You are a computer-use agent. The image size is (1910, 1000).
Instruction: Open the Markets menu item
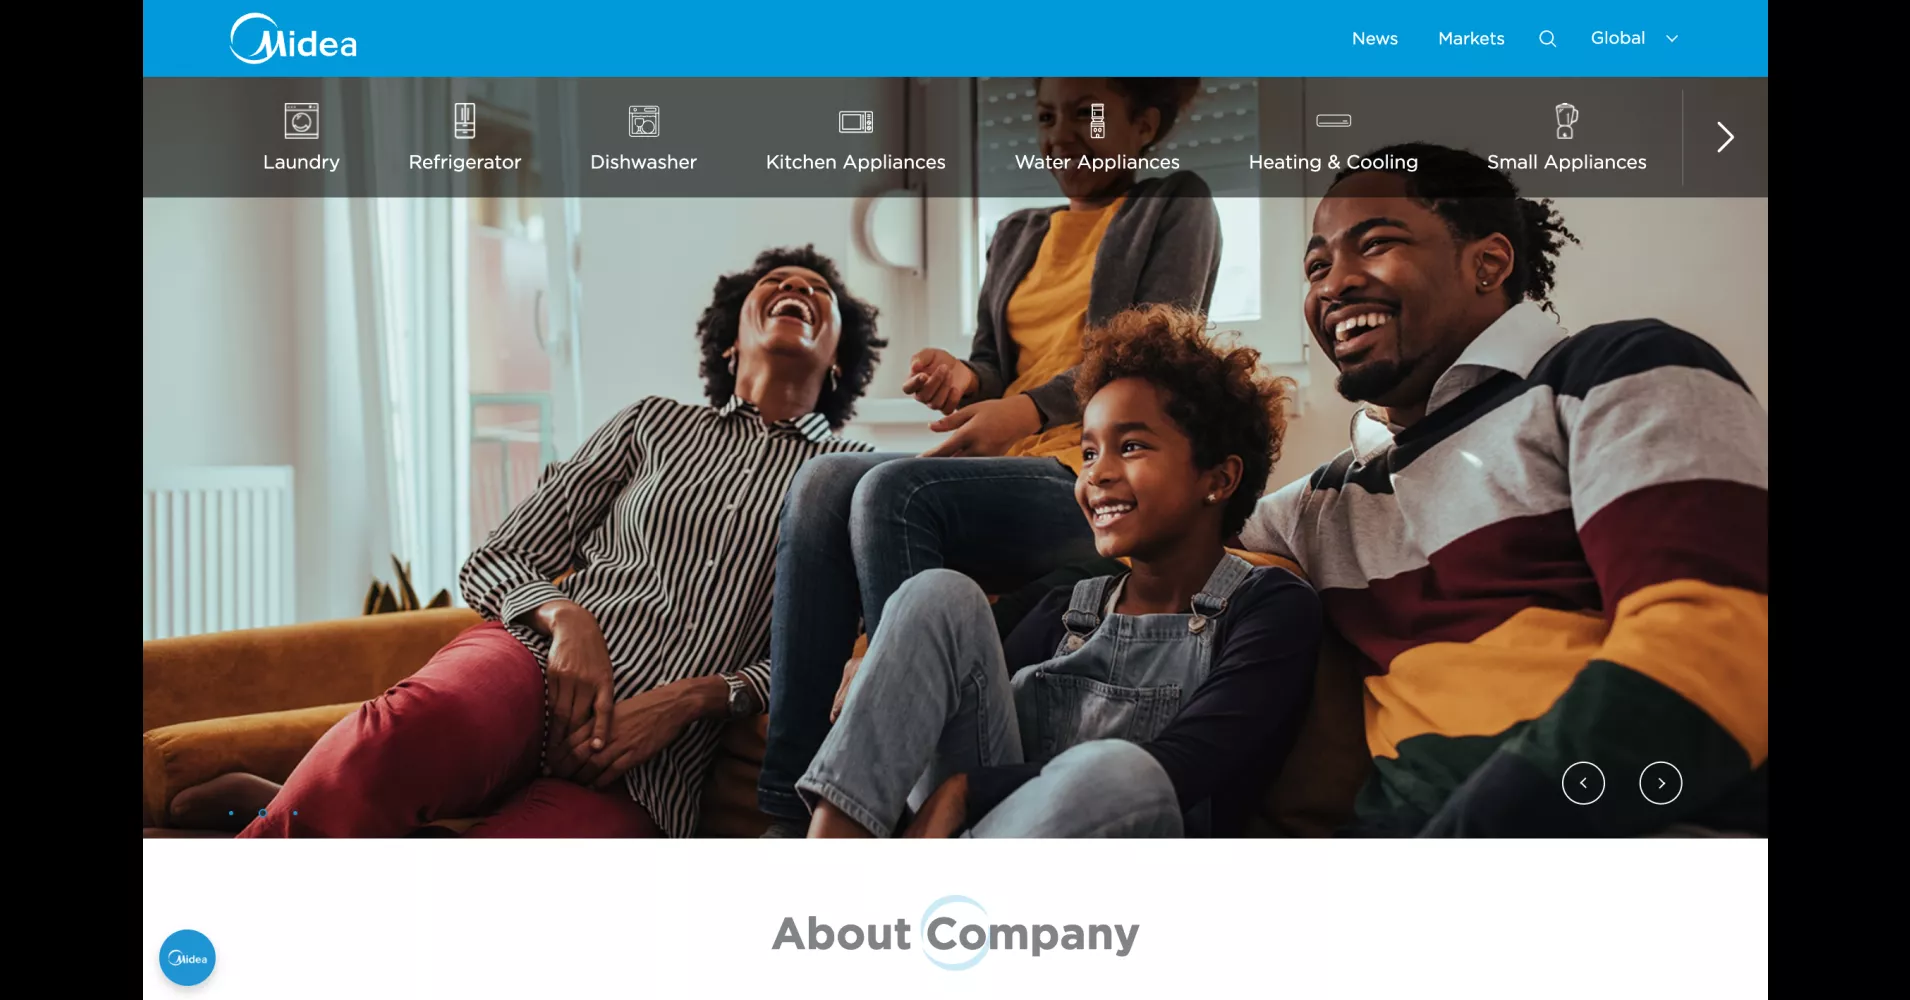(x=1471, y=38)
